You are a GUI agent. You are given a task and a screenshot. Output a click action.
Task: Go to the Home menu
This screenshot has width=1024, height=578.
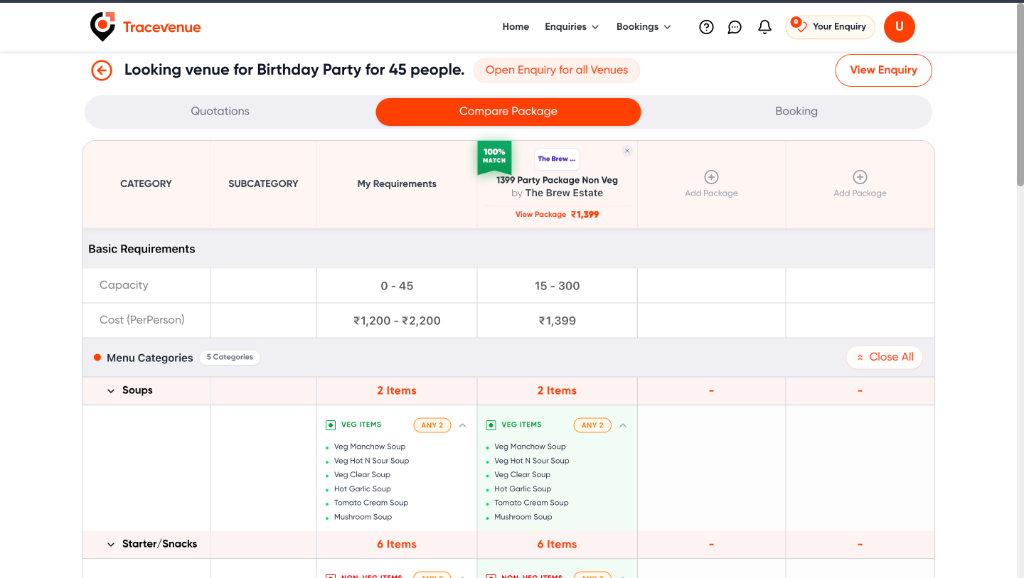point(515,27)
